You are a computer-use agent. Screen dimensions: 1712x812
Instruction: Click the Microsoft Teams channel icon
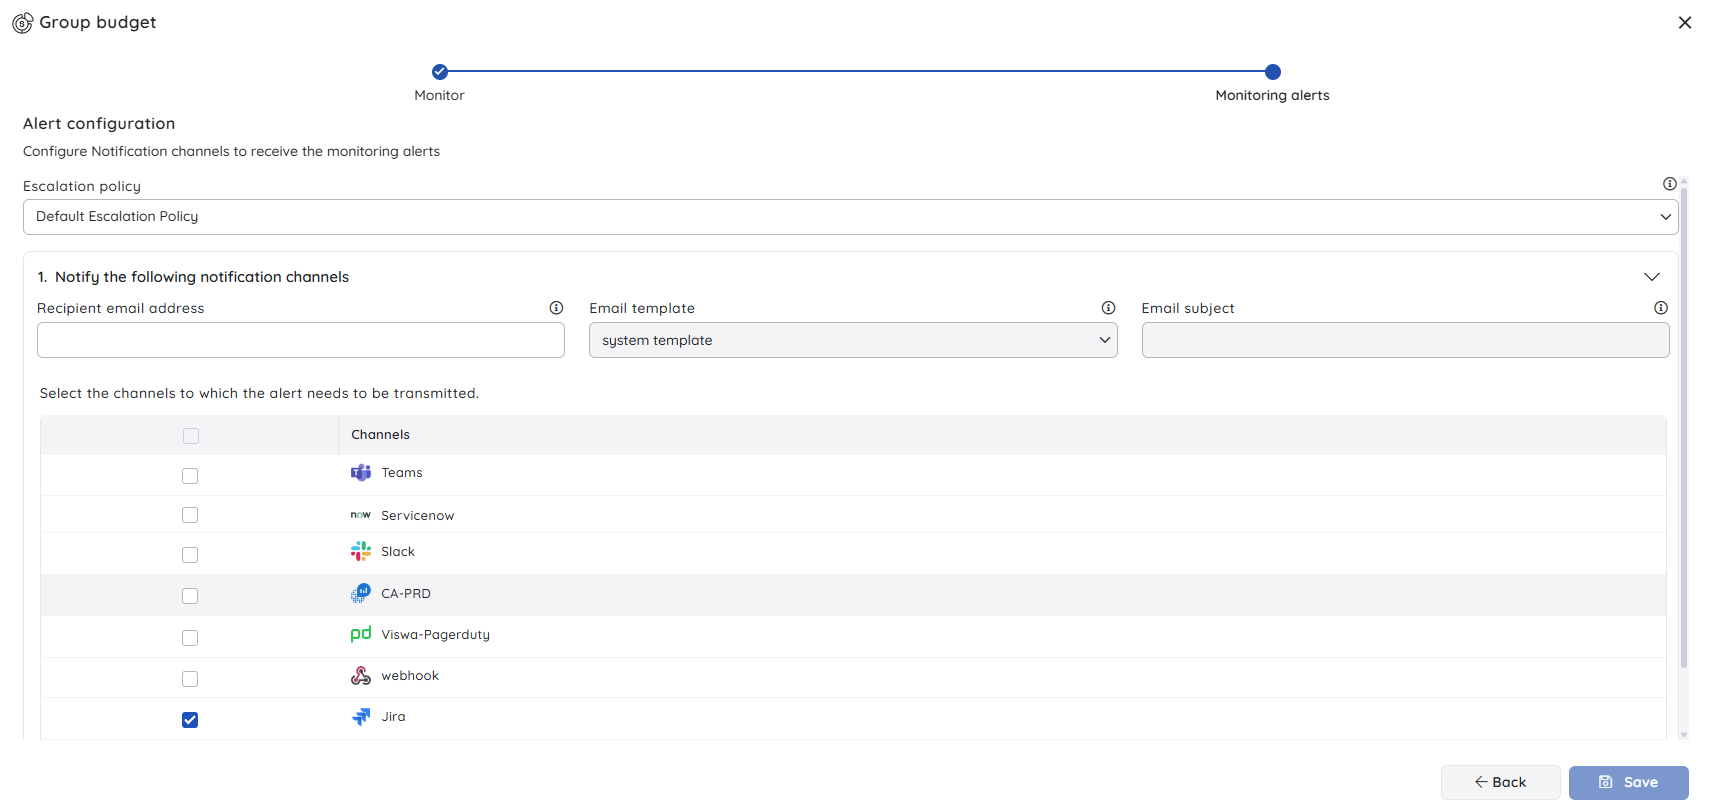pos(361,473)
